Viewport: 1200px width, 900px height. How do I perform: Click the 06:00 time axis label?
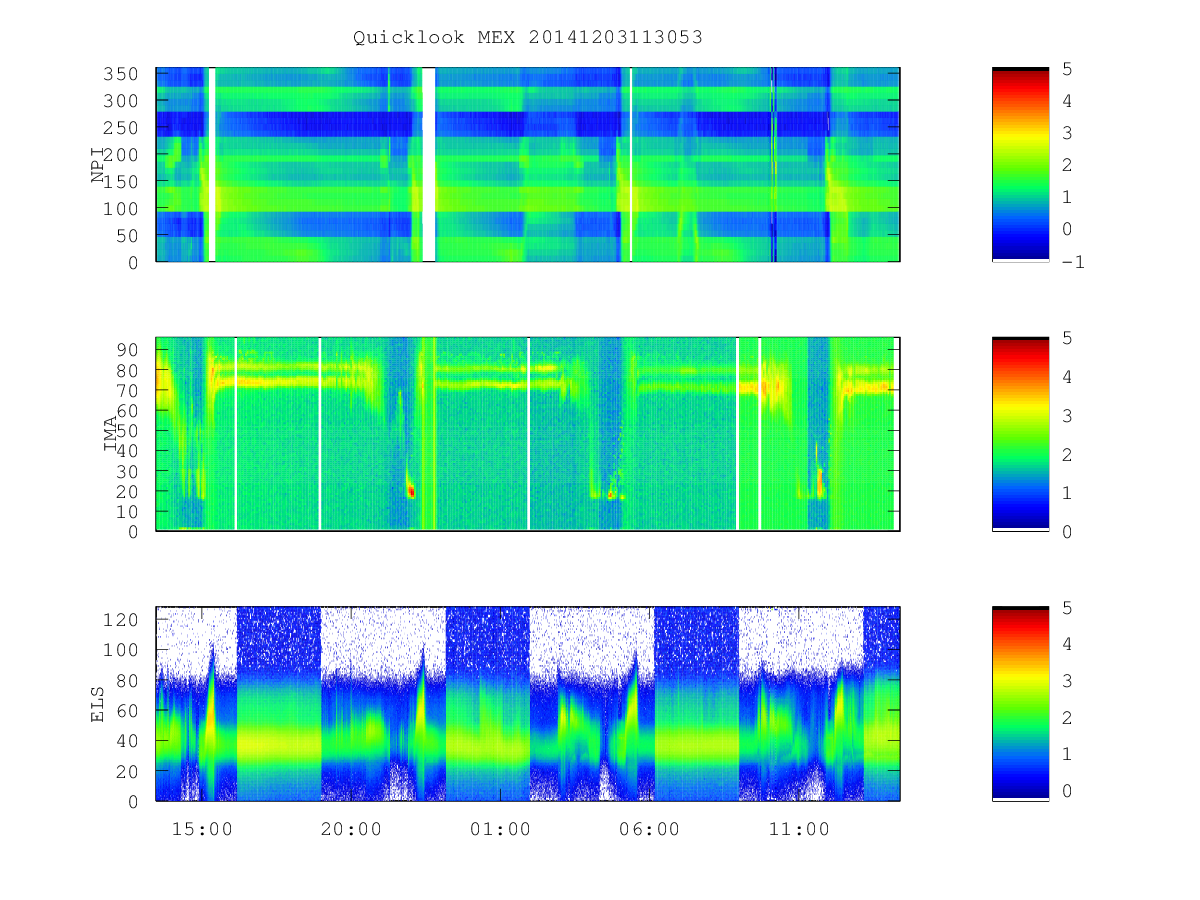click(649, 829)
